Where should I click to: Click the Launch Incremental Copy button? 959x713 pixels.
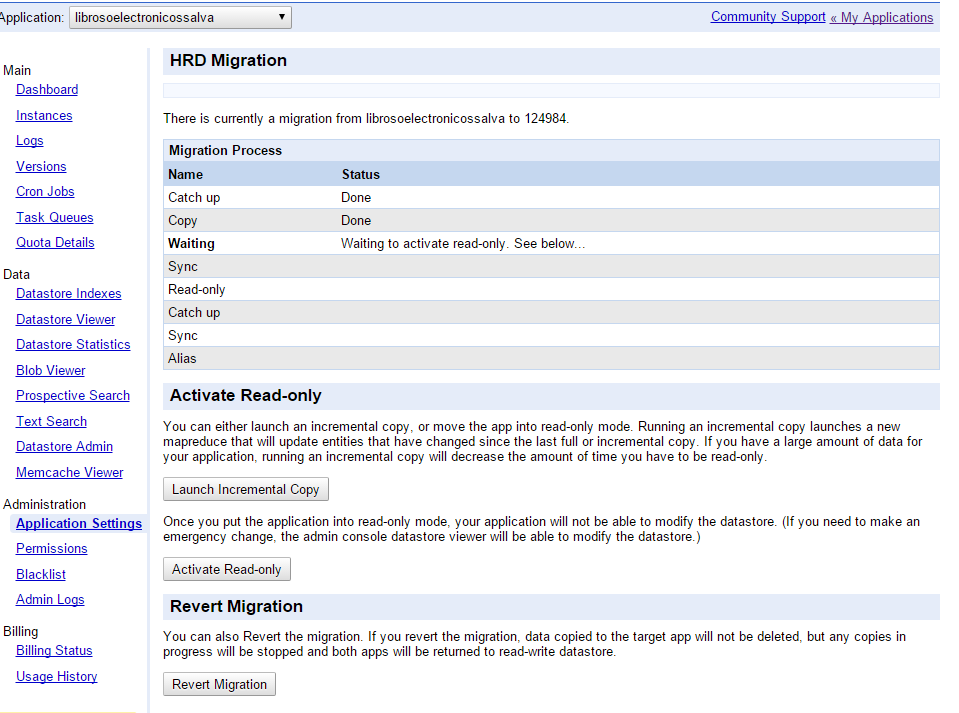tap(245, 489)
